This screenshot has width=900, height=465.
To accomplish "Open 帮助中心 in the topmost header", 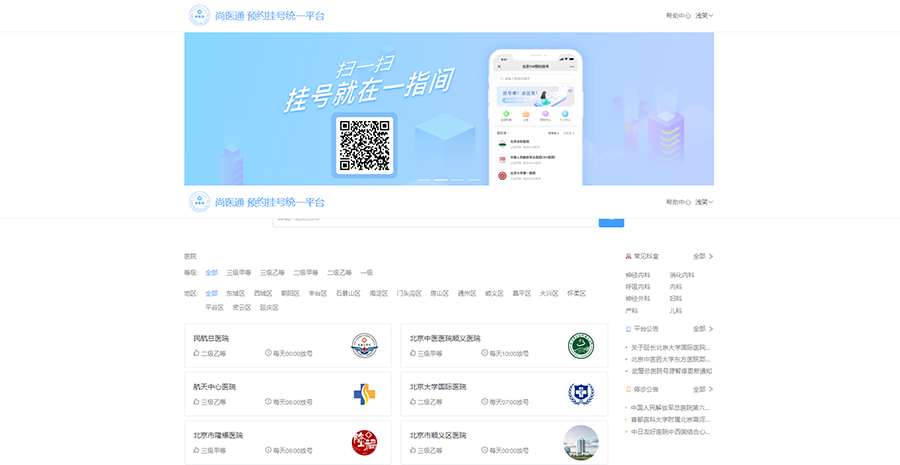I will point(678,16).
